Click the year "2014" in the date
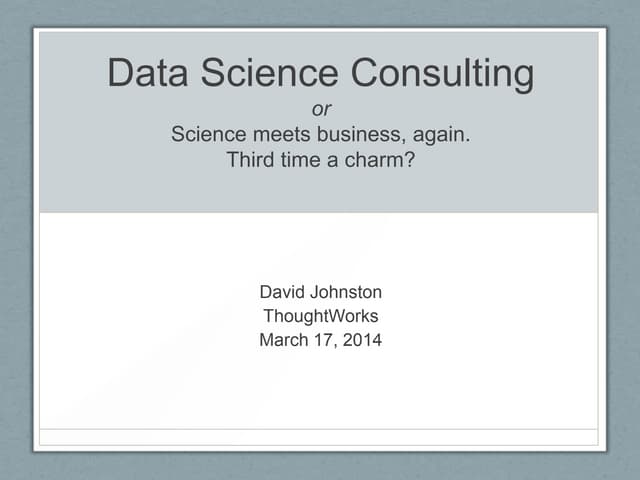640x480 pixels. coord(363,340)
